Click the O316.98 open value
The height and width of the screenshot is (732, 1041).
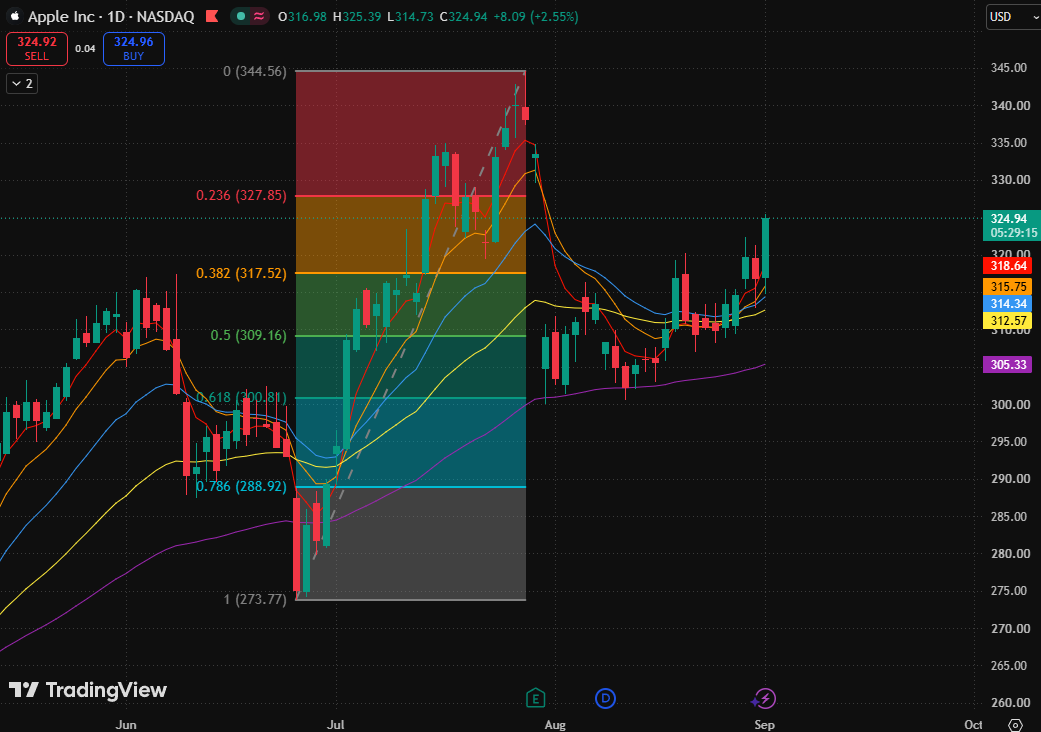pyautogui.click(x=303, y=17)
